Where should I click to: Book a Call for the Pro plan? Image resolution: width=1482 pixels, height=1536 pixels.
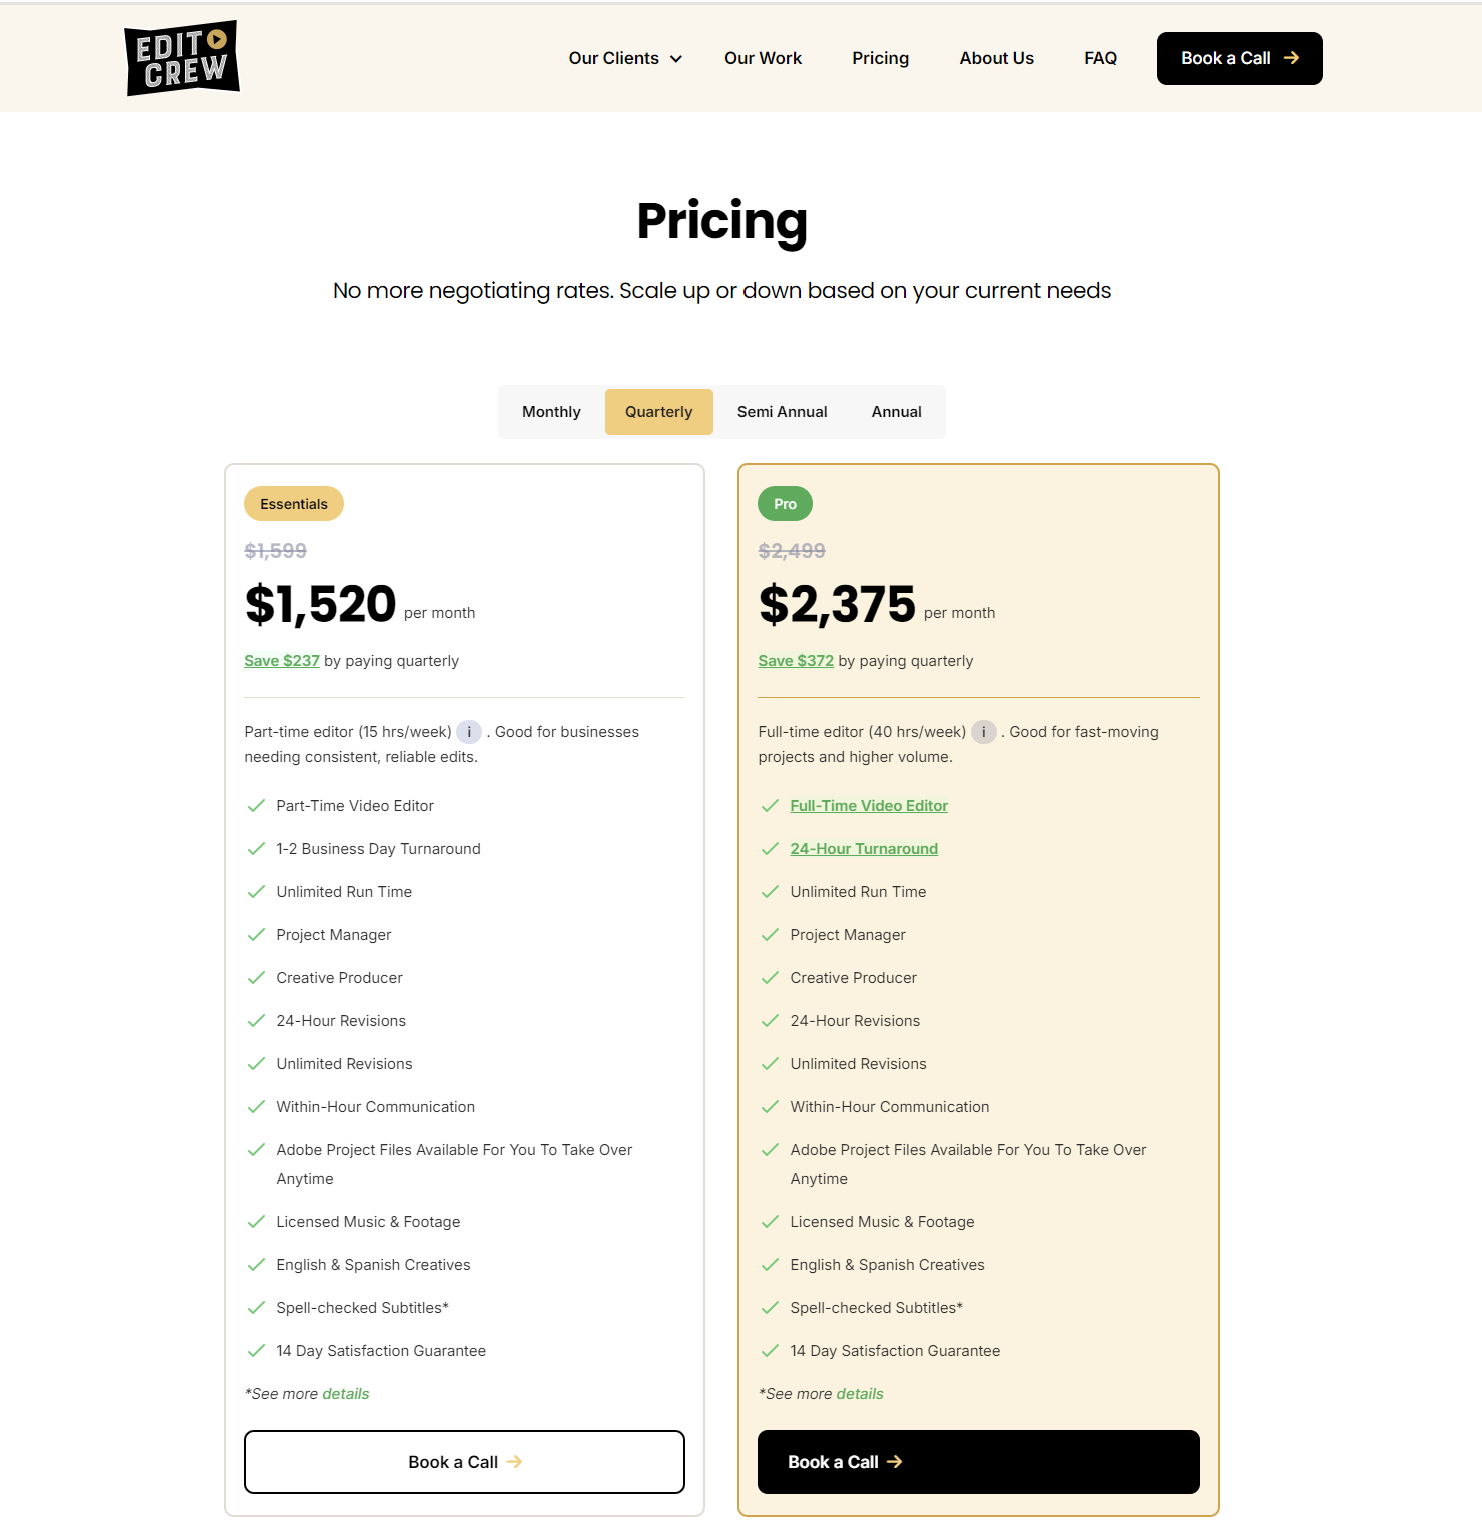(978, 1462)
